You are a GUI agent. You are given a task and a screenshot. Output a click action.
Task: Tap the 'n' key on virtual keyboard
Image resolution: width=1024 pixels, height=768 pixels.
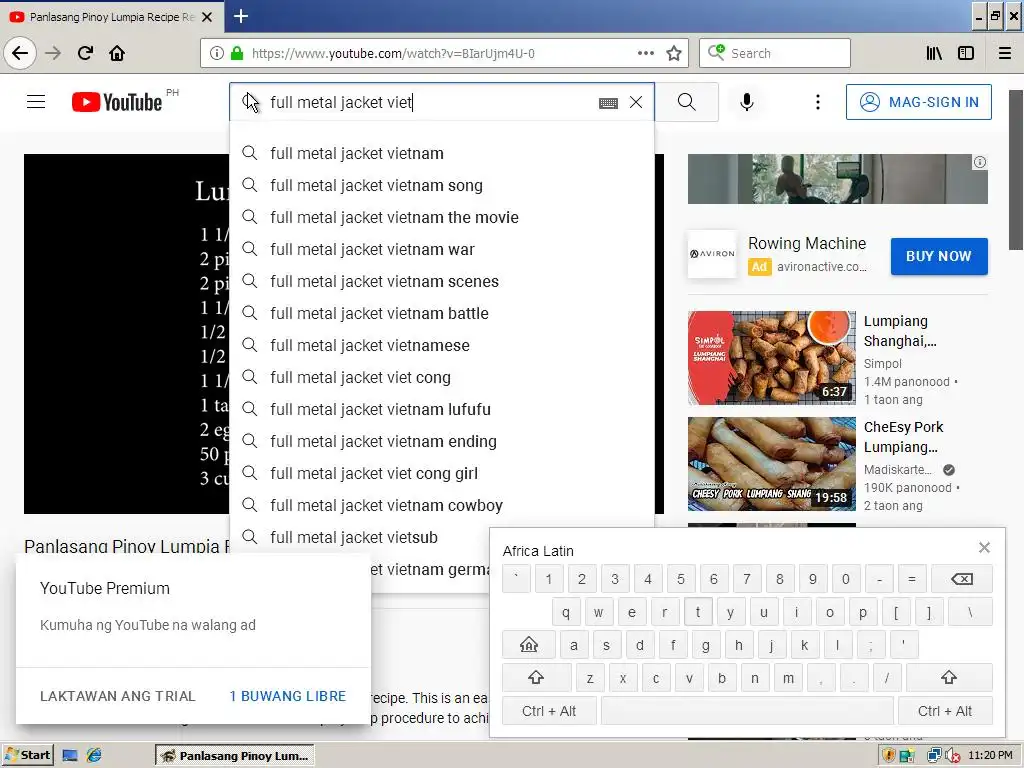(755, 678)
